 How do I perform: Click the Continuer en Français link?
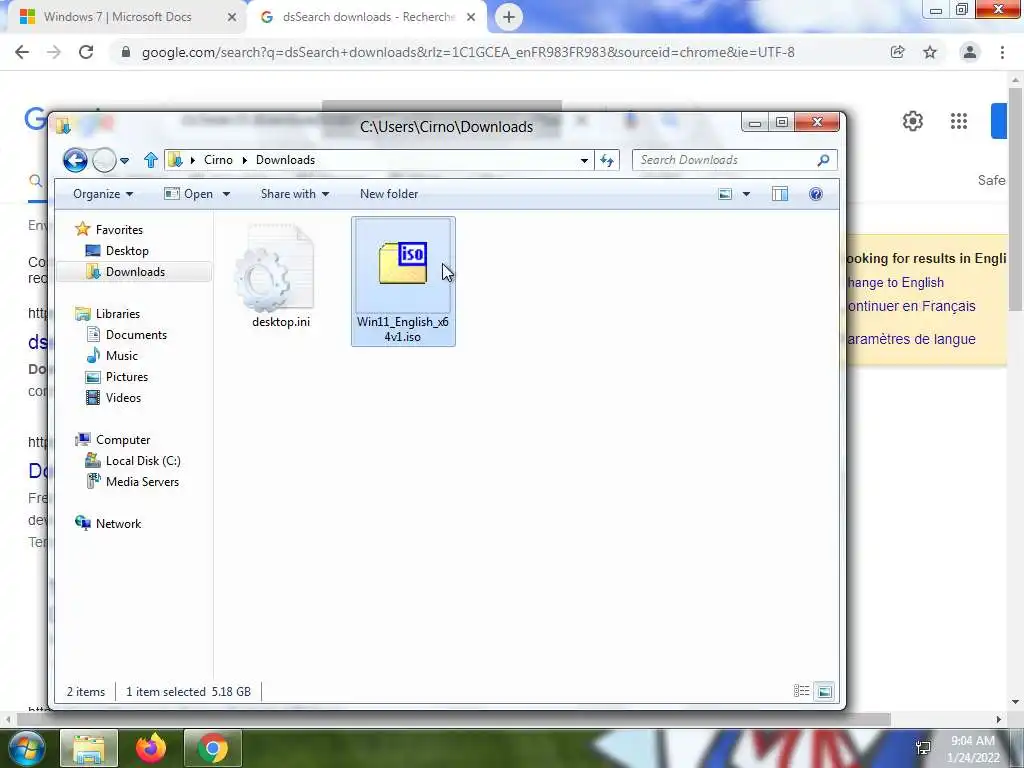coord(911,306)
